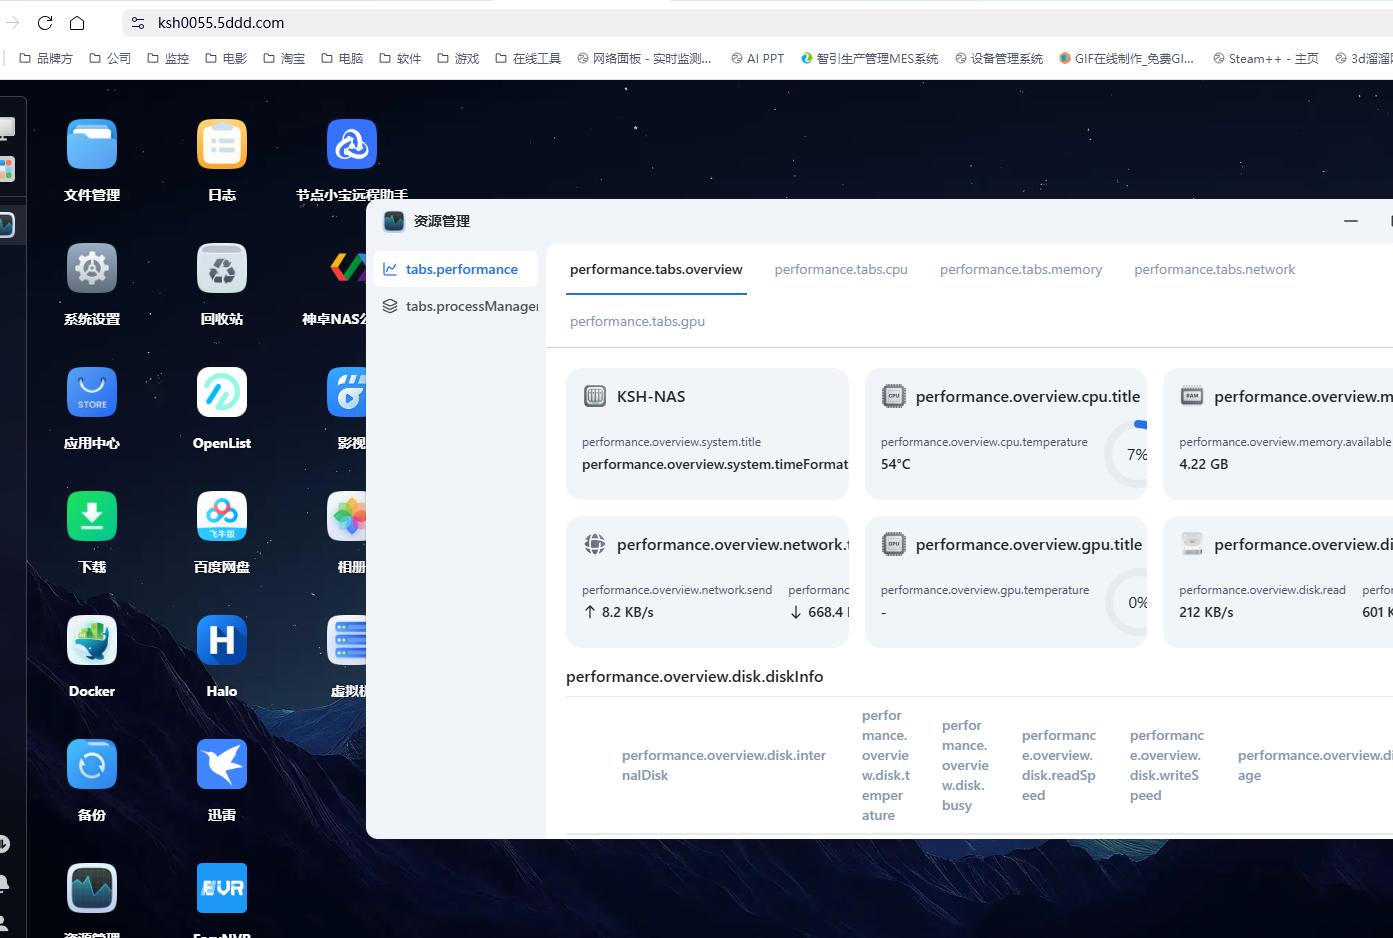Open the performance.tabs.network tab
This screenshot has width=1393, height=938.
pos(1214,270)
